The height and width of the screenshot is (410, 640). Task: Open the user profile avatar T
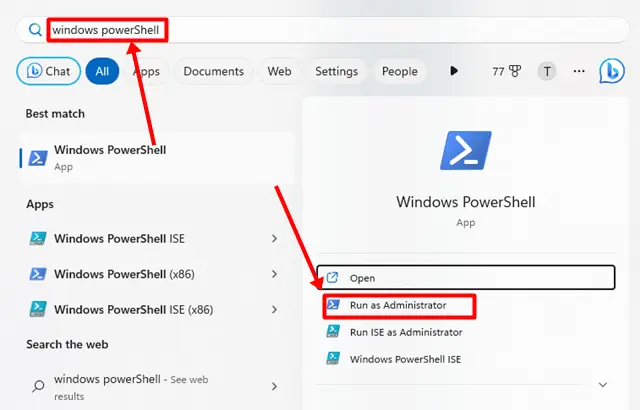[547, 71]
